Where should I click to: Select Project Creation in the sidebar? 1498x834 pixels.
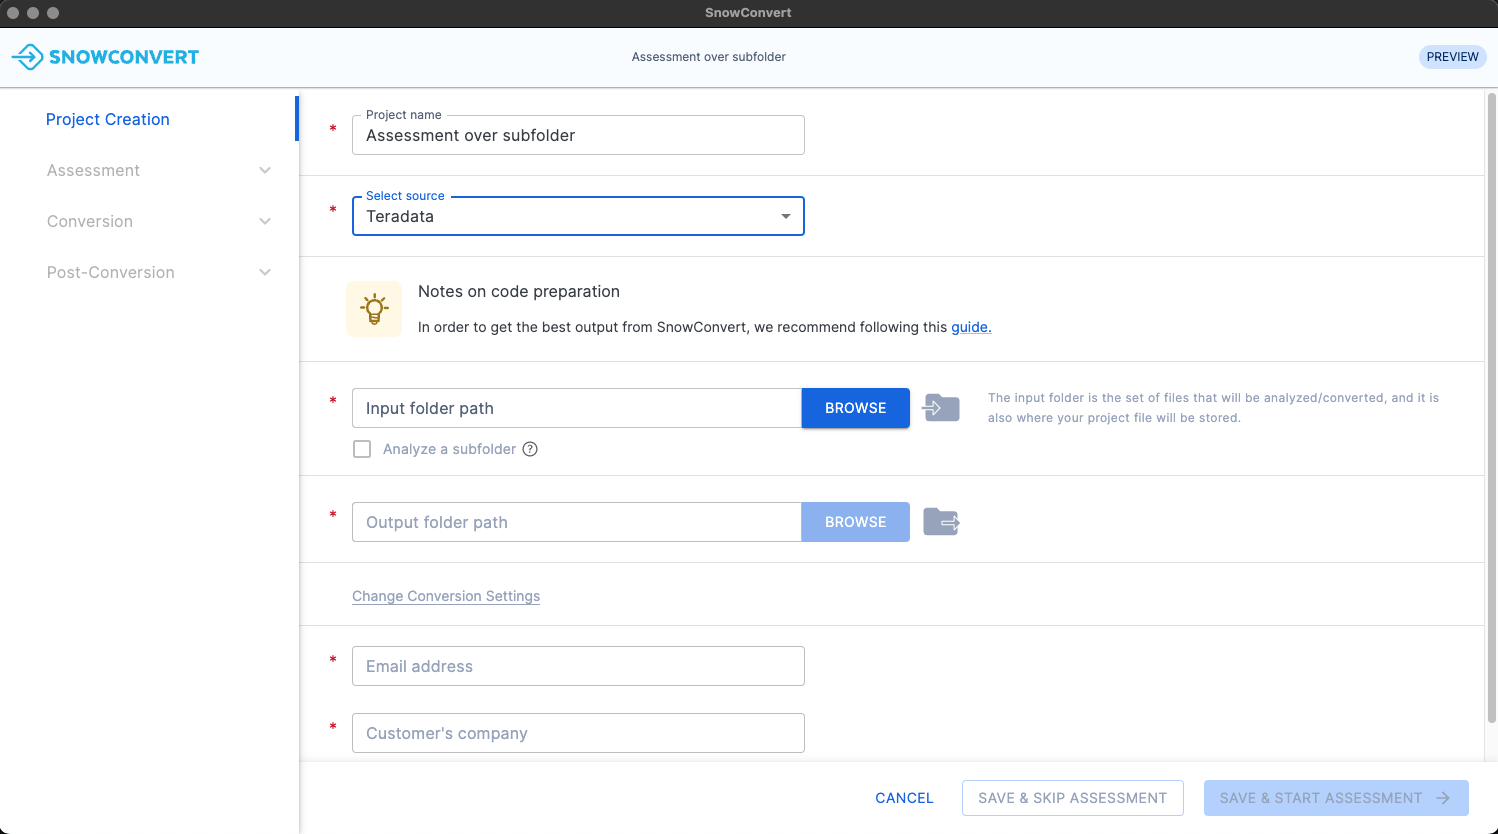coord(108,119)
